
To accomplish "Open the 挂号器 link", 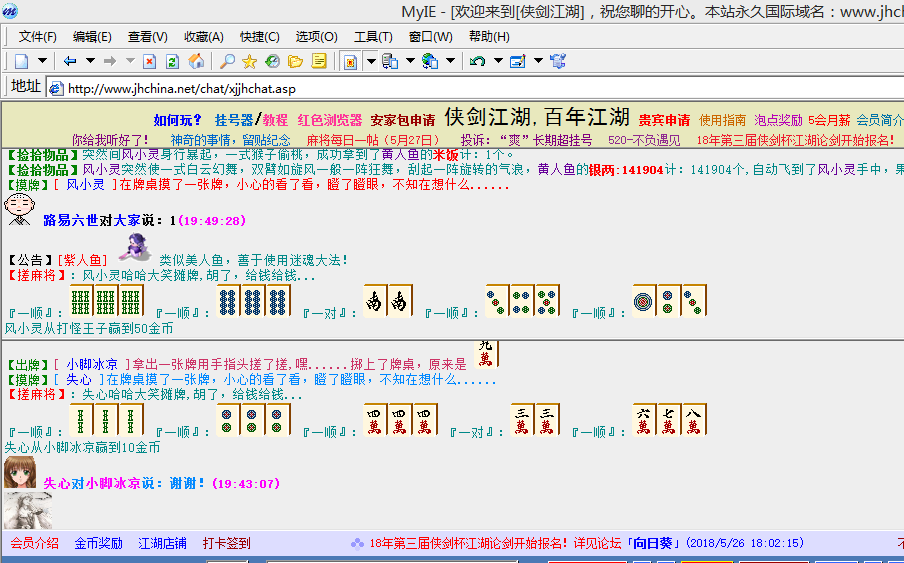I will [234, 120].
